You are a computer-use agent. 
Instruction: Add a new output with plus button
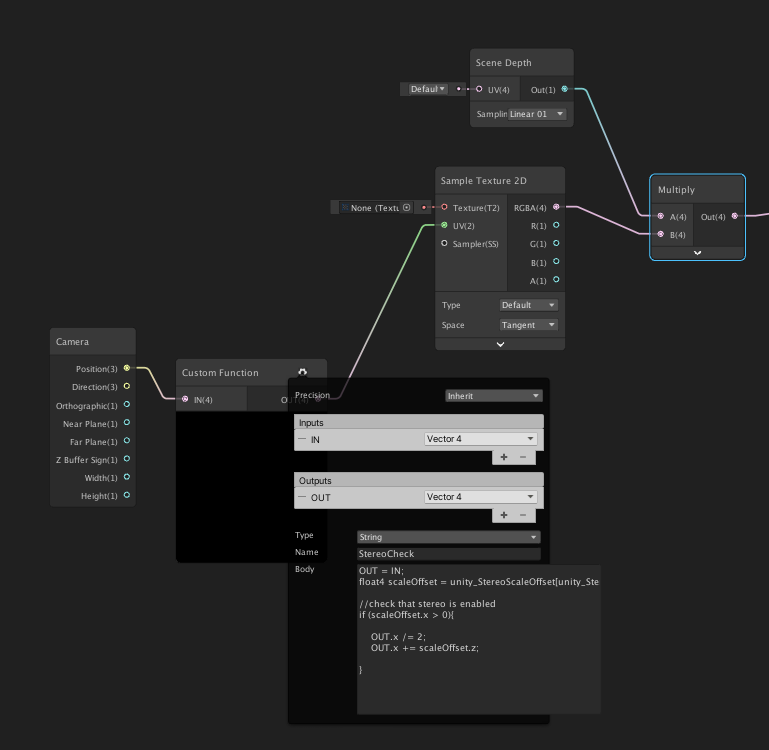504,515
